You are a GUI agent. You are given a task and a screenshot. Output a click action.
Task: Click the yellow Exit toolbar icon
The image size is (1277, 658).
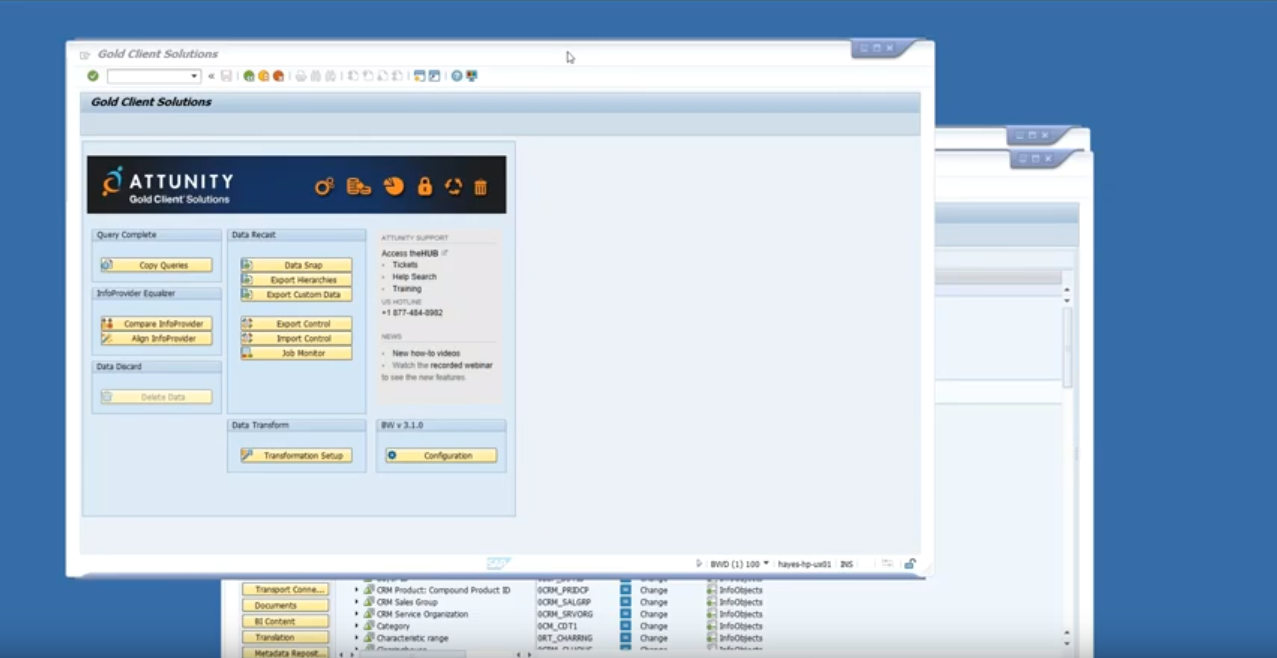click(x=264, y=76)
